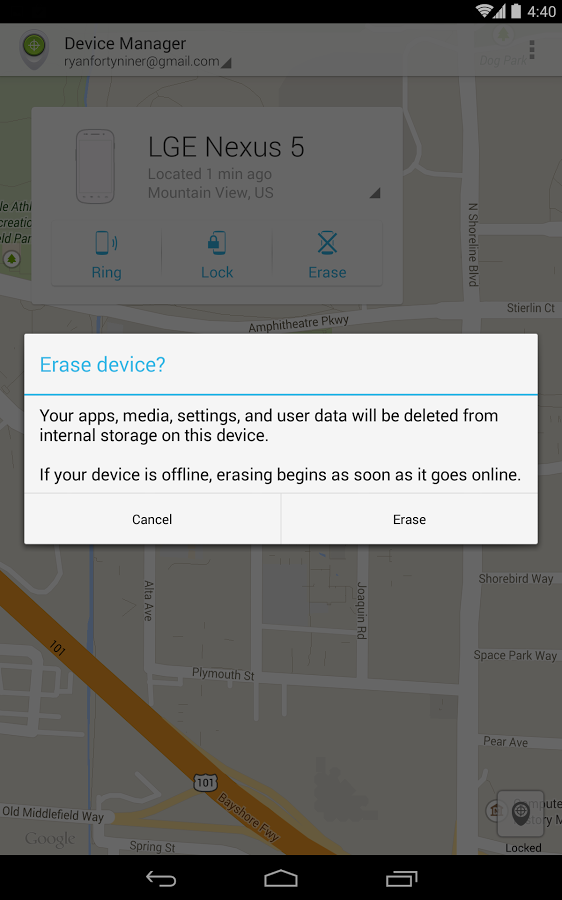562x900 pixels.
Task: Open the three-dot overflow menu
Action: pyautogui.click(x=532, y=50)
